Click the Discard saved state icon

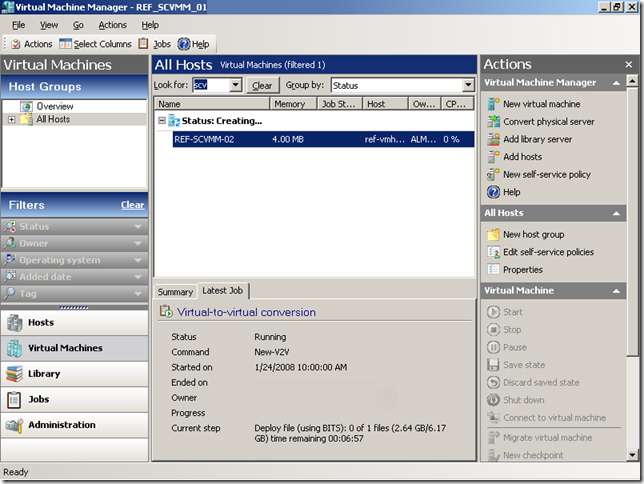click(x=493, y=383)
